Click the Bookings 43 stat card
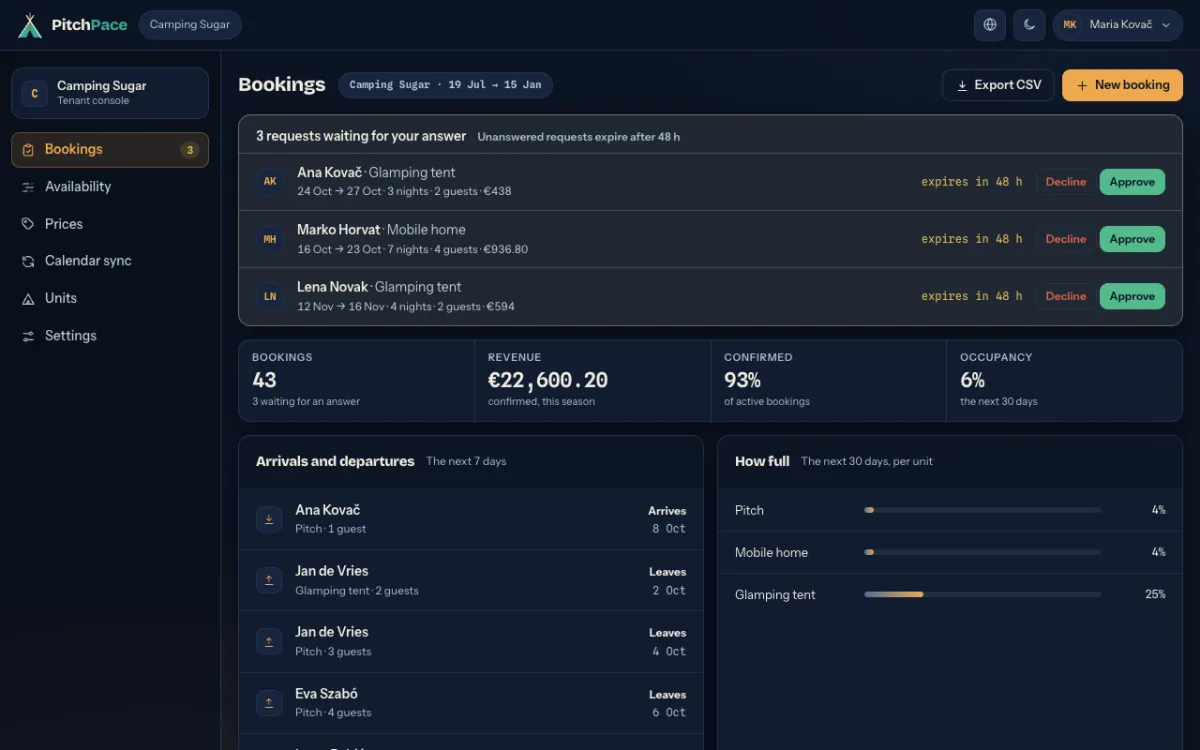1200x750 pixels. pos(356,380)
